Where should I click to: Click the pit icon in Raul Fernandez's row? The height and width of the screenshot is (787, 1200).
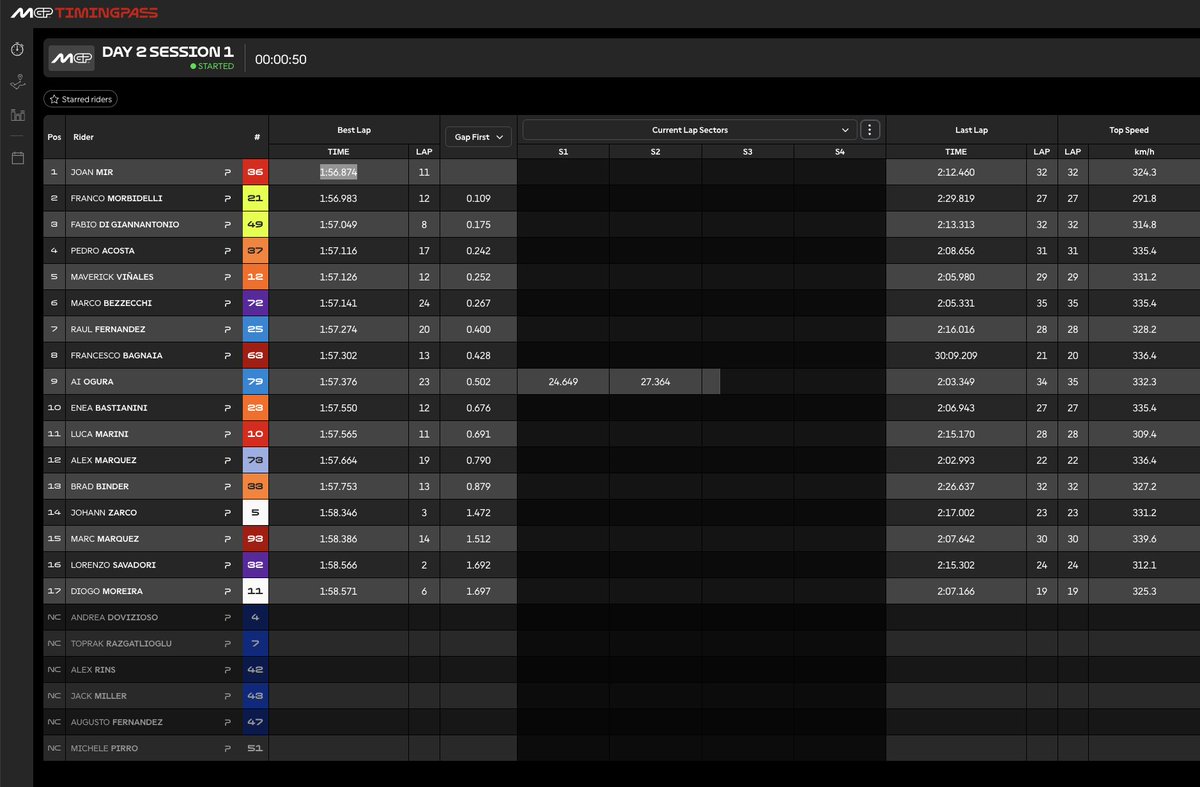pos(227,329)
